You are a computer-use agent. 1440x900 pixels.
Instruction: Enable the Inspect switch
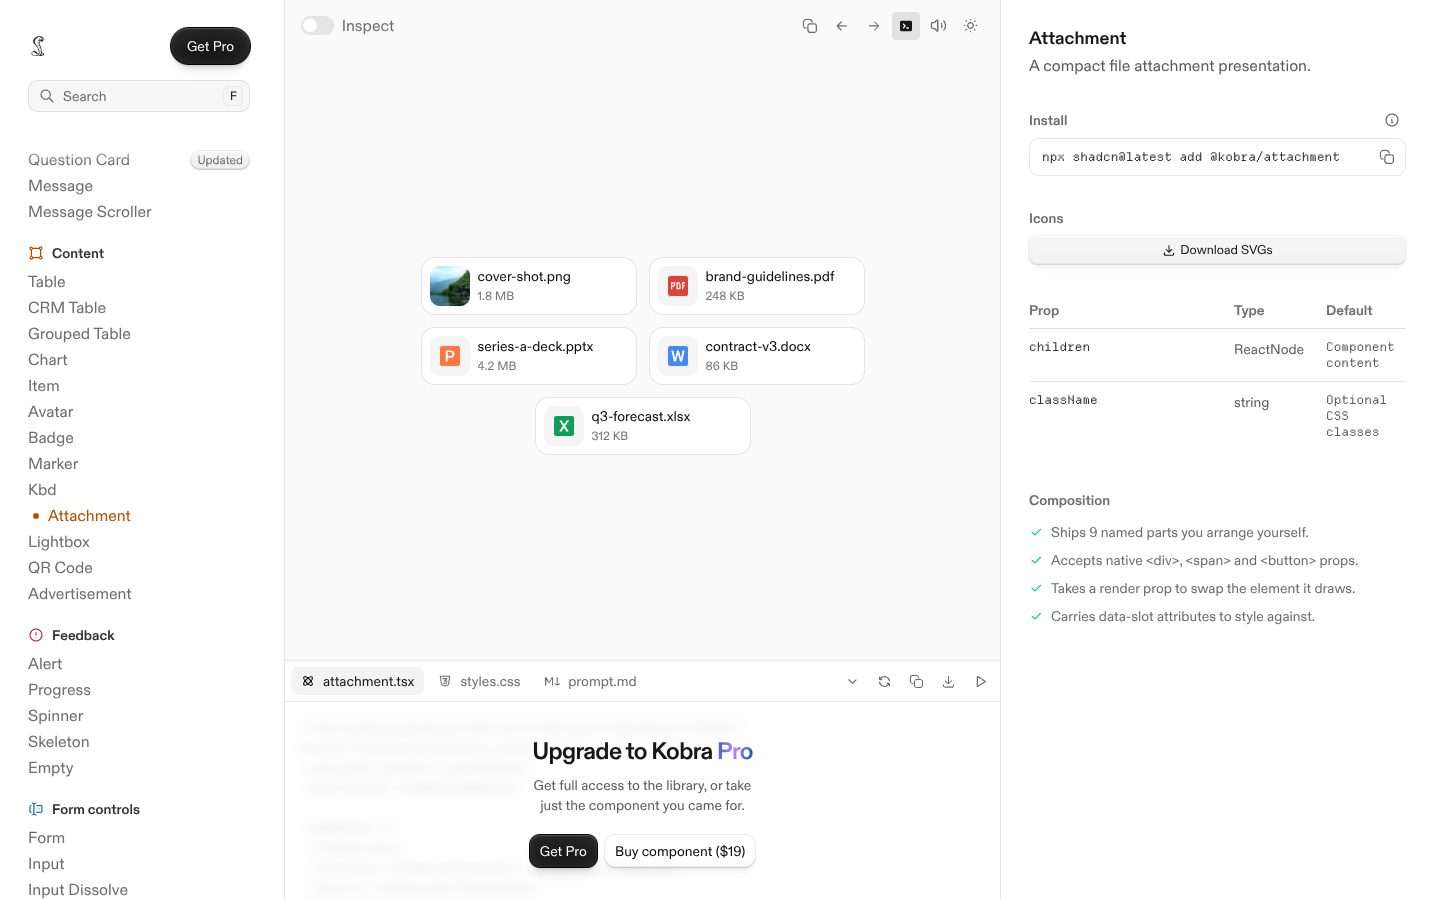[x=318, y=26]
